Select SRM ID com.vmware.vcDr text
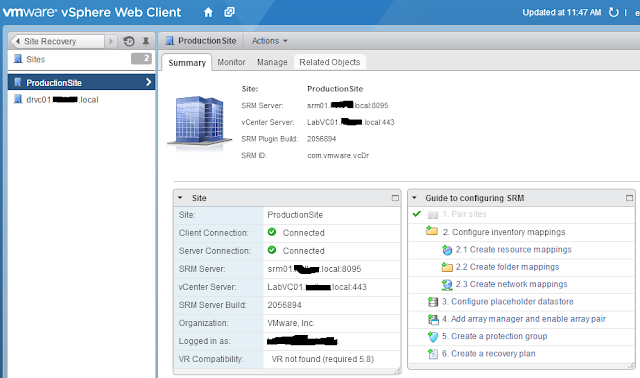The width and height of the screenshot is (640, 378). tap(338, 156)
